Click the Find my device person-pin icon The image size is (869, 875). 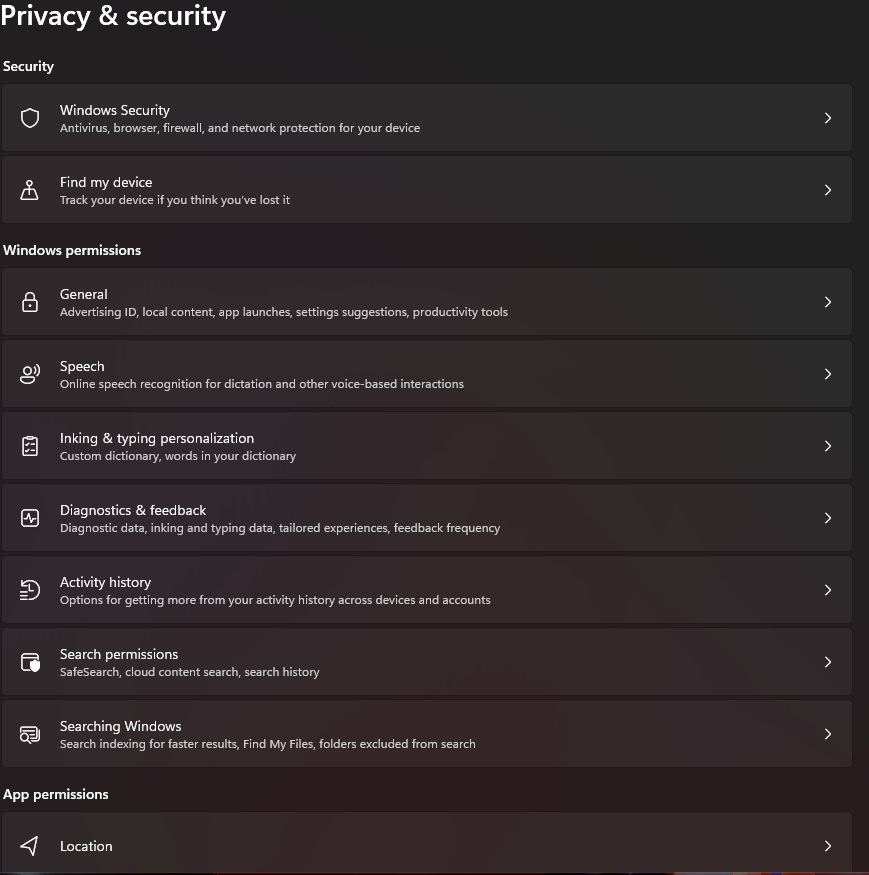click(30, 190)
